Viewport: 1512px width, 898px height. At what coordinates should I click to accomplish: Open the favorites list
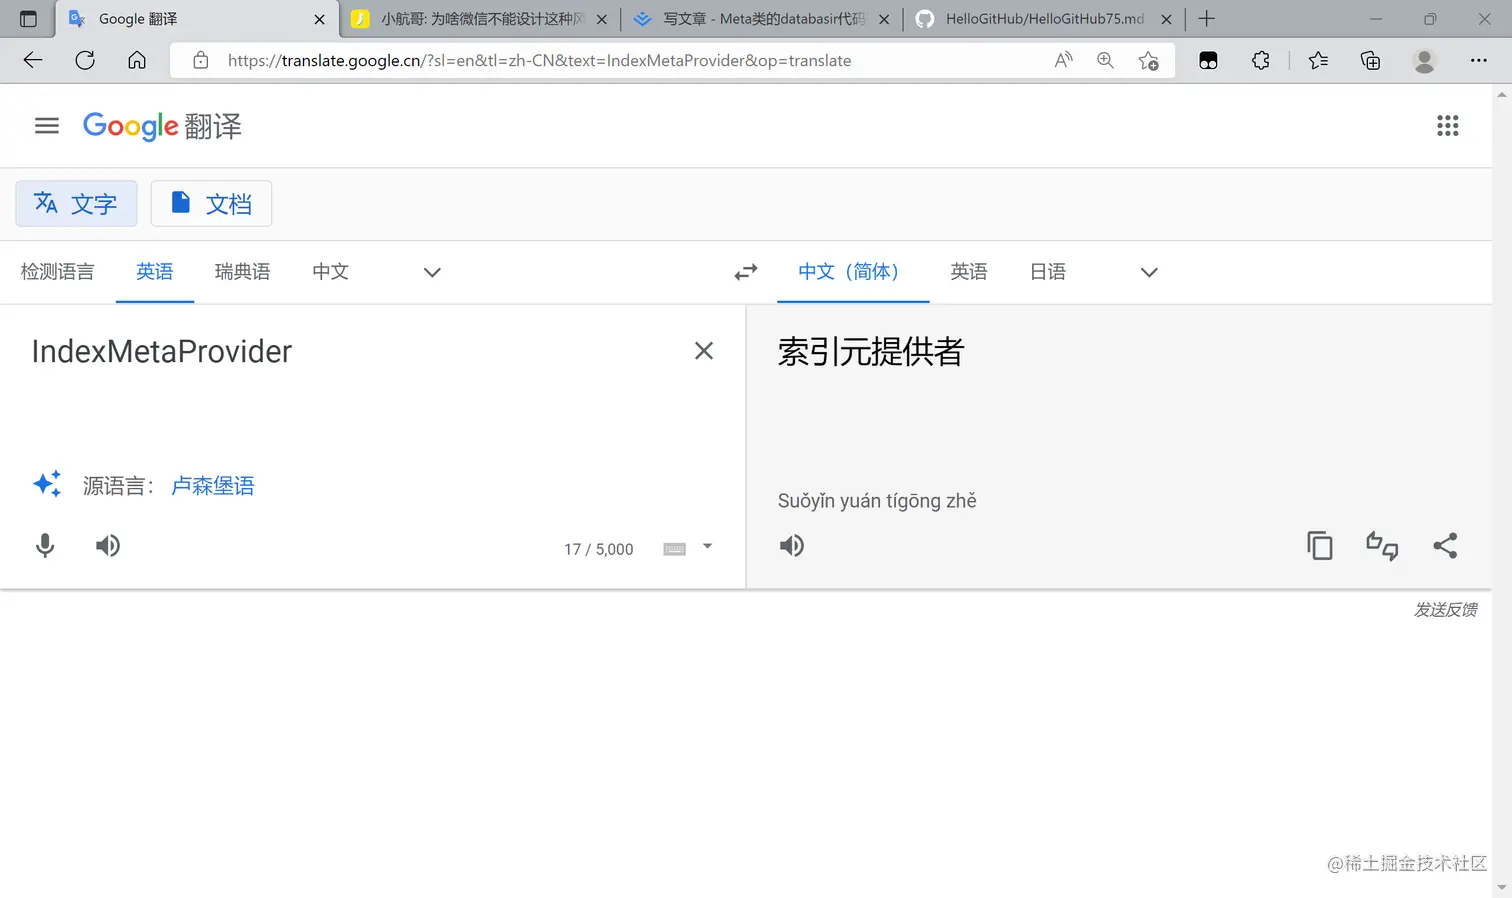click(x=1318, y=60)
